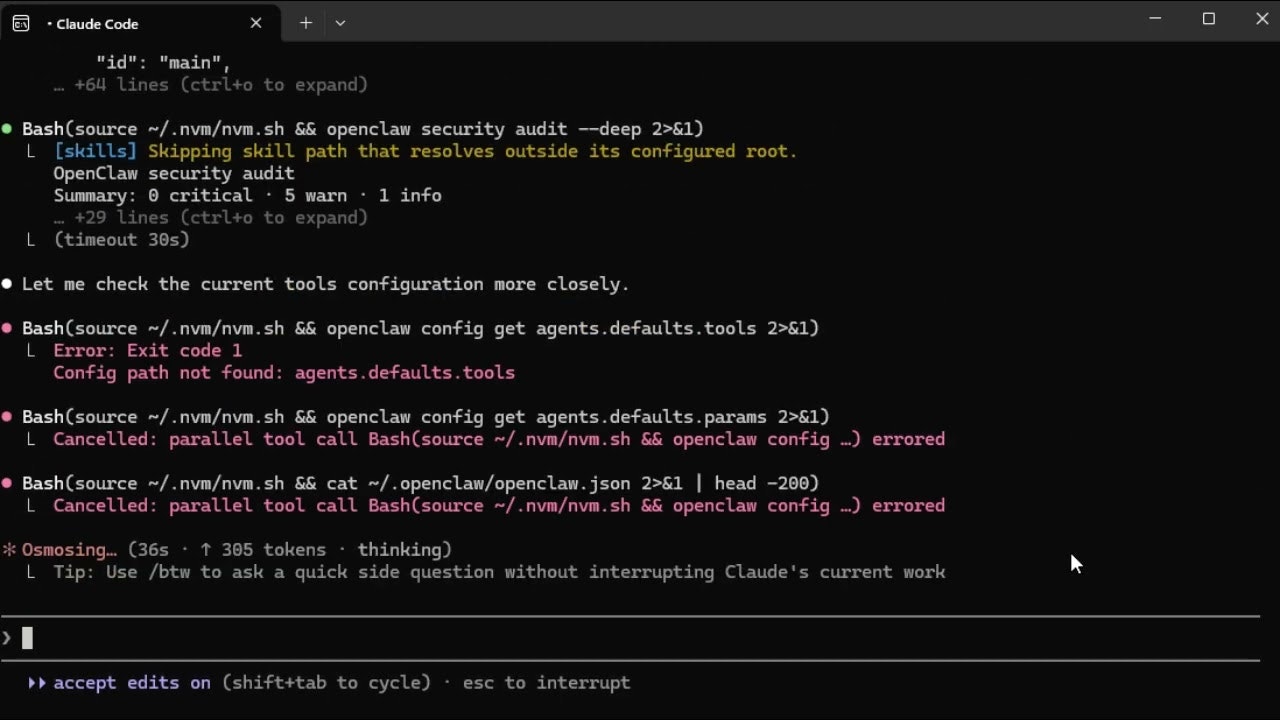Click the spinner icon beside Osmosing
Viewport: 1280px width, 720px height.
click(x=10, y=549)
